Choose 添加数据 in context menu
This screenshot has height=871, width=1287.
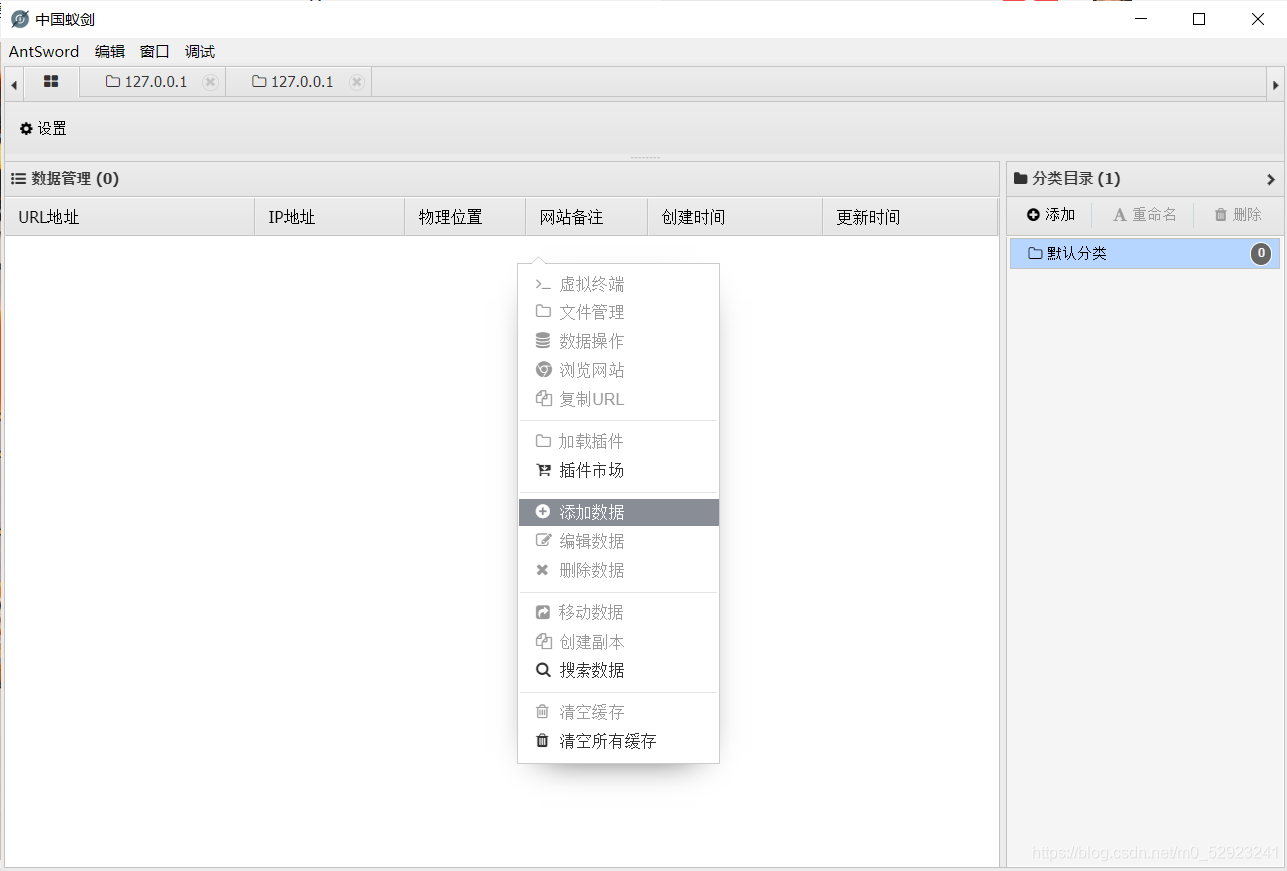pyautogui.click(x=618, y=512)
